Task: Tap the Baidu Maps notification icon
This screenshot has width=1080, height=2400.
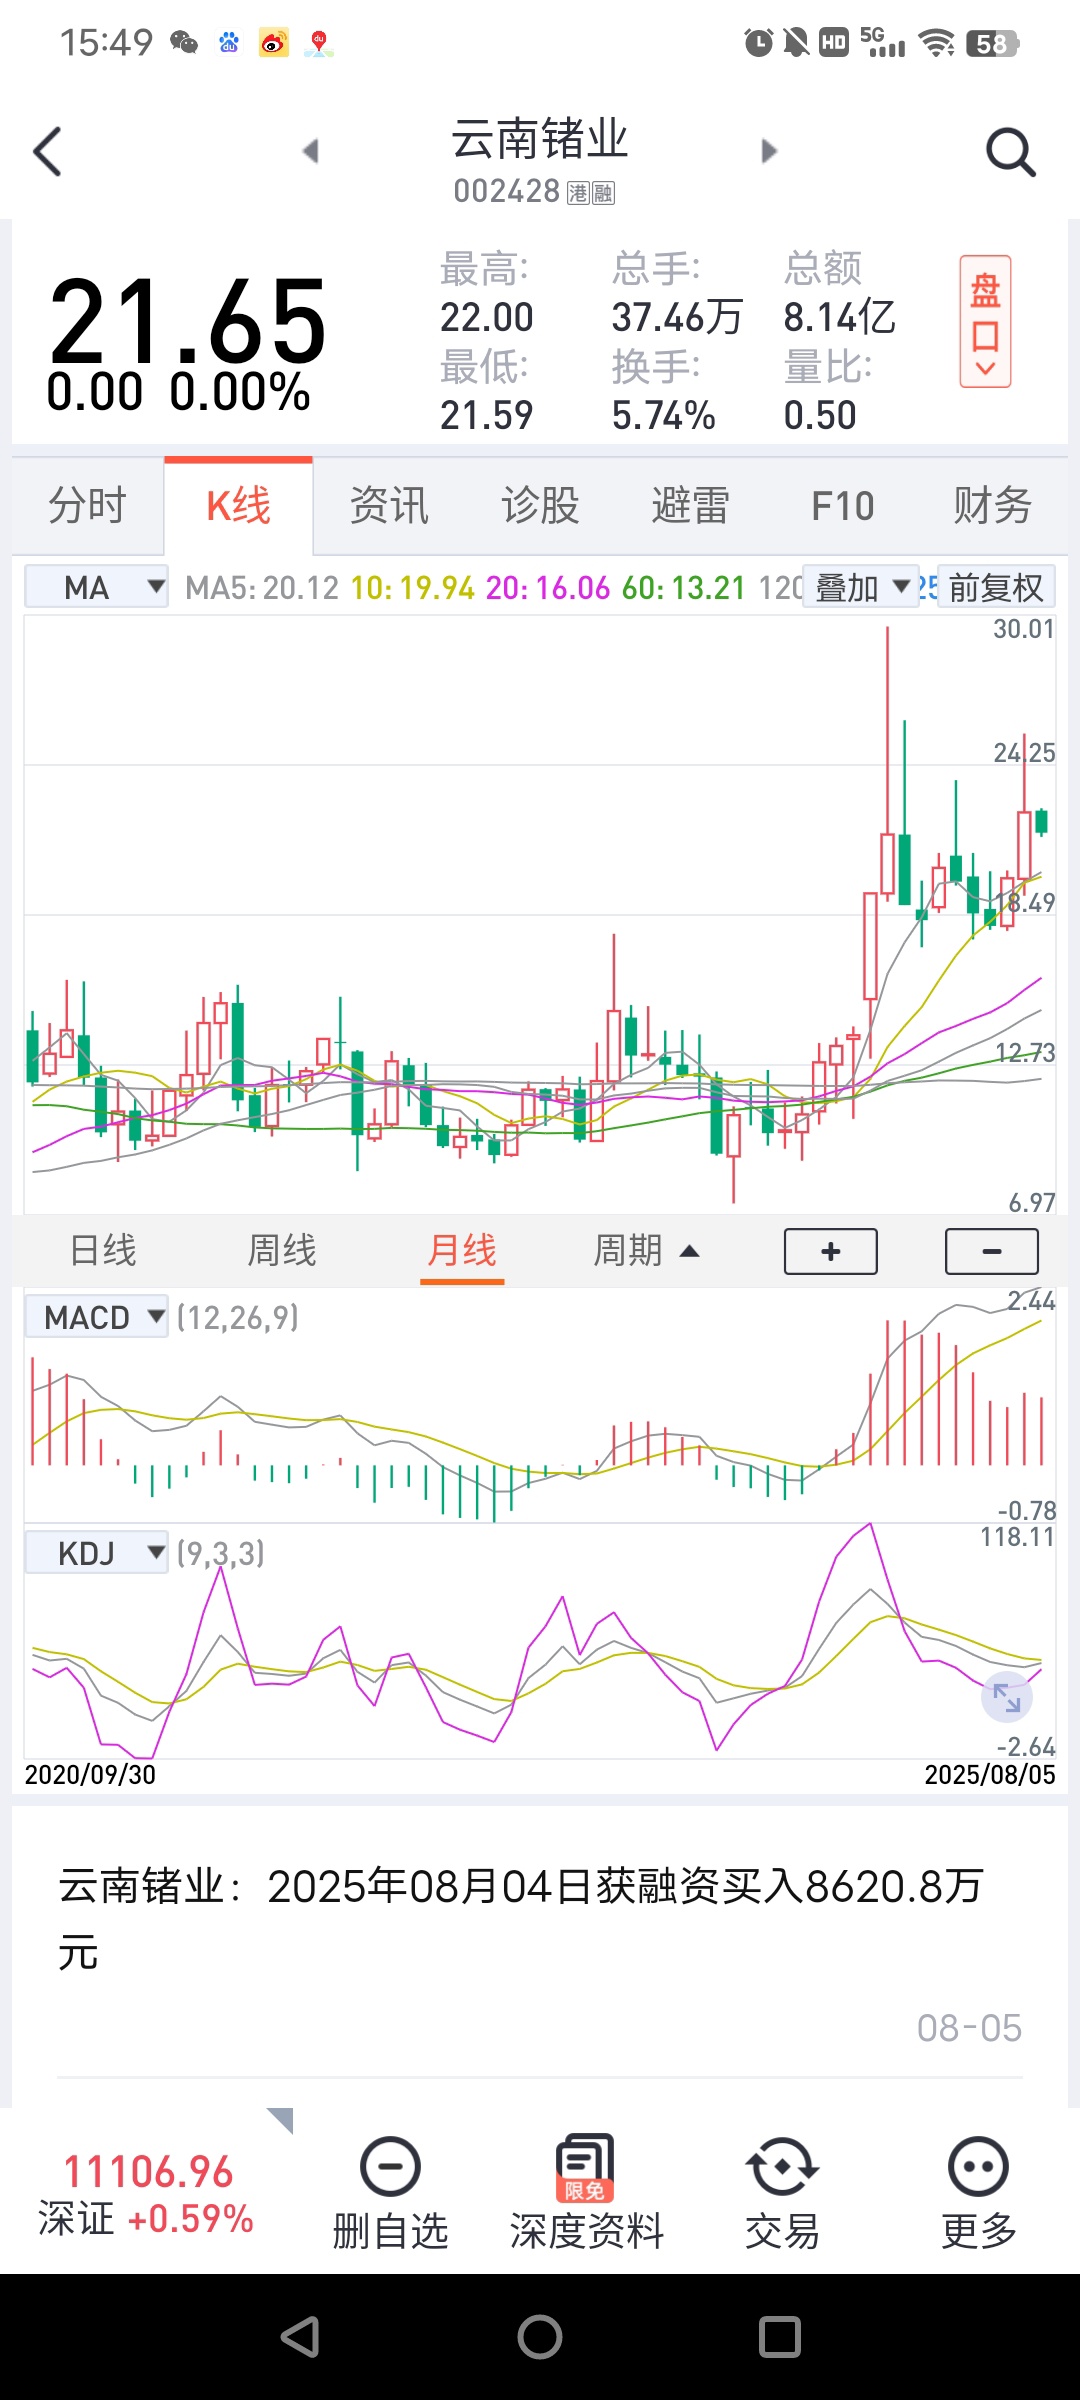Action: [x=319, y=42]
